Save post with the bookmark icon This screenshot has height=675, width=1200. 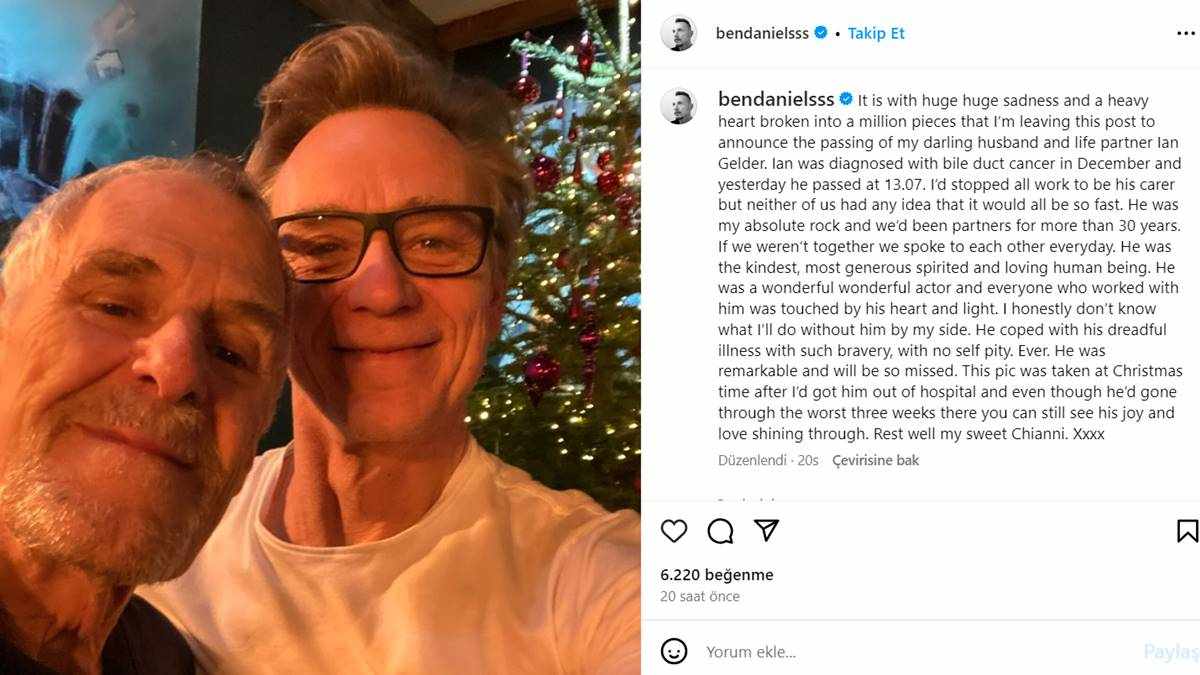1187,531
